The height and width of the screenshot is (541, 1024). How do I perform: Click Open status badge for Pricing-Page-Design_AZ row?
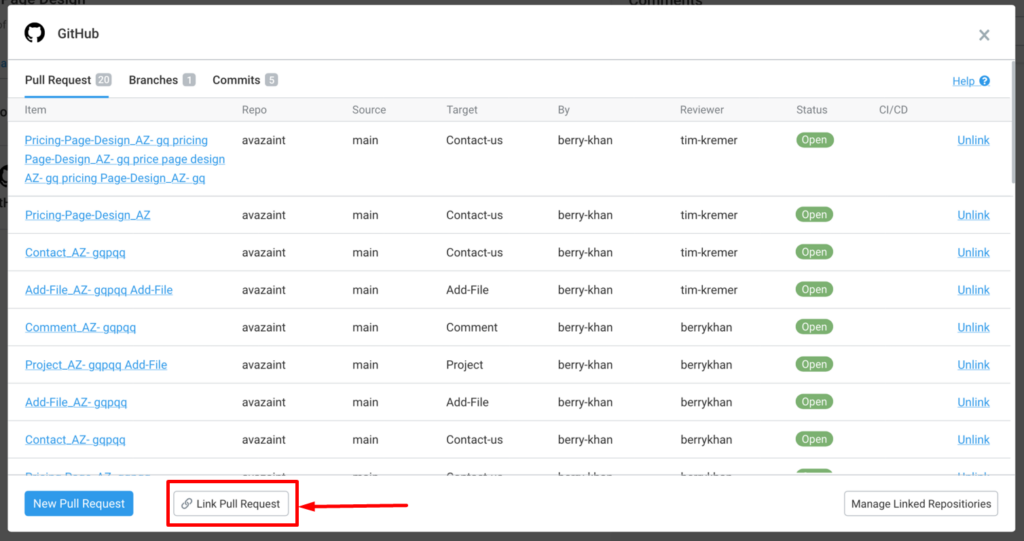[x=814, y=214]
